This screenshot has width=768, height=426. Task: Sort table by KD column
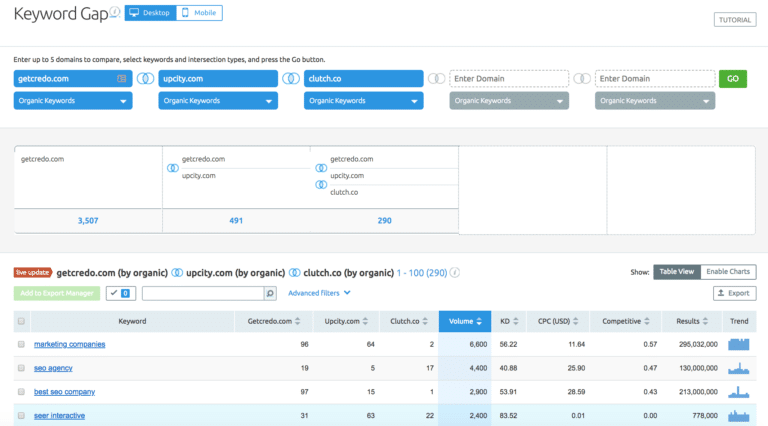point(509,321)
